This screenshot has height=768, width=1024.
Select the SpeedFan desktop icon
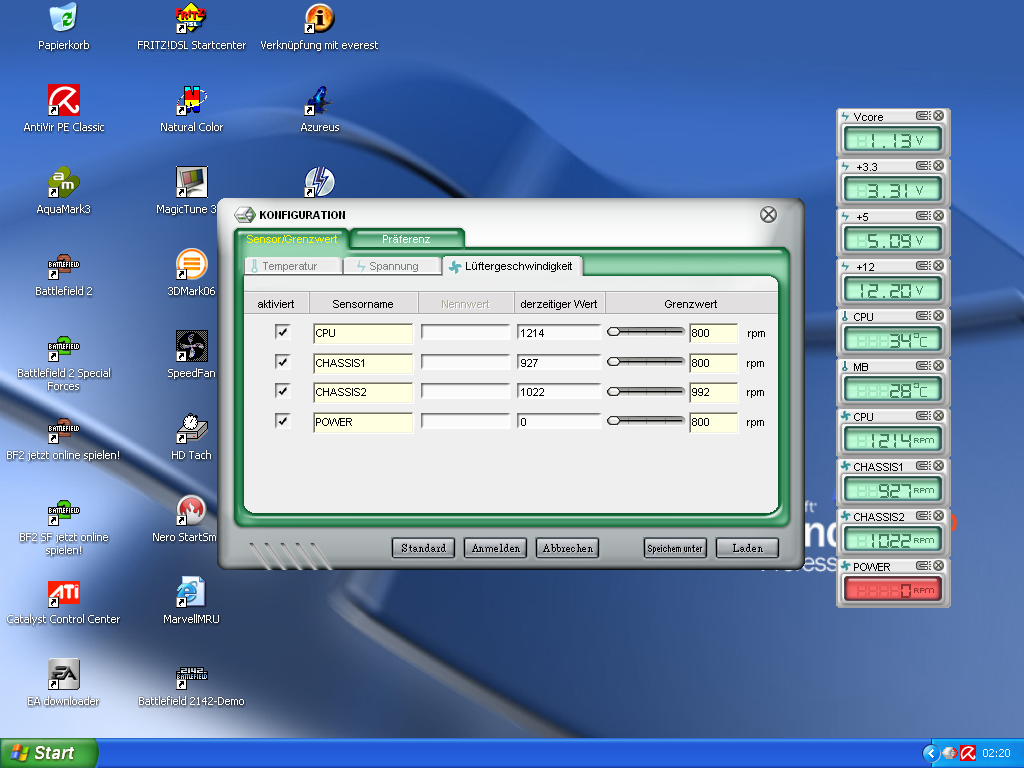click(x=191, y=355)
